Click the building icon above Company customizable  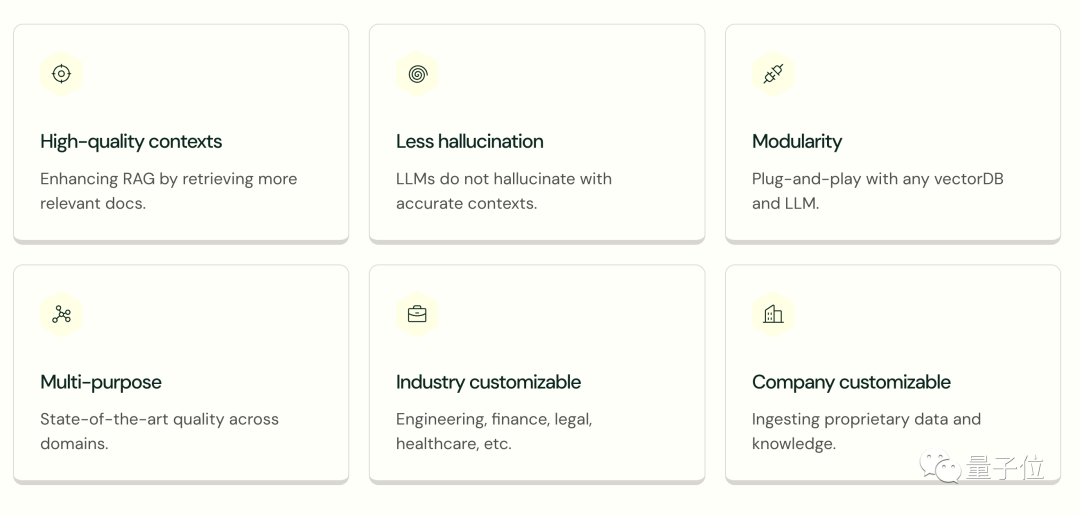point(773,315)
